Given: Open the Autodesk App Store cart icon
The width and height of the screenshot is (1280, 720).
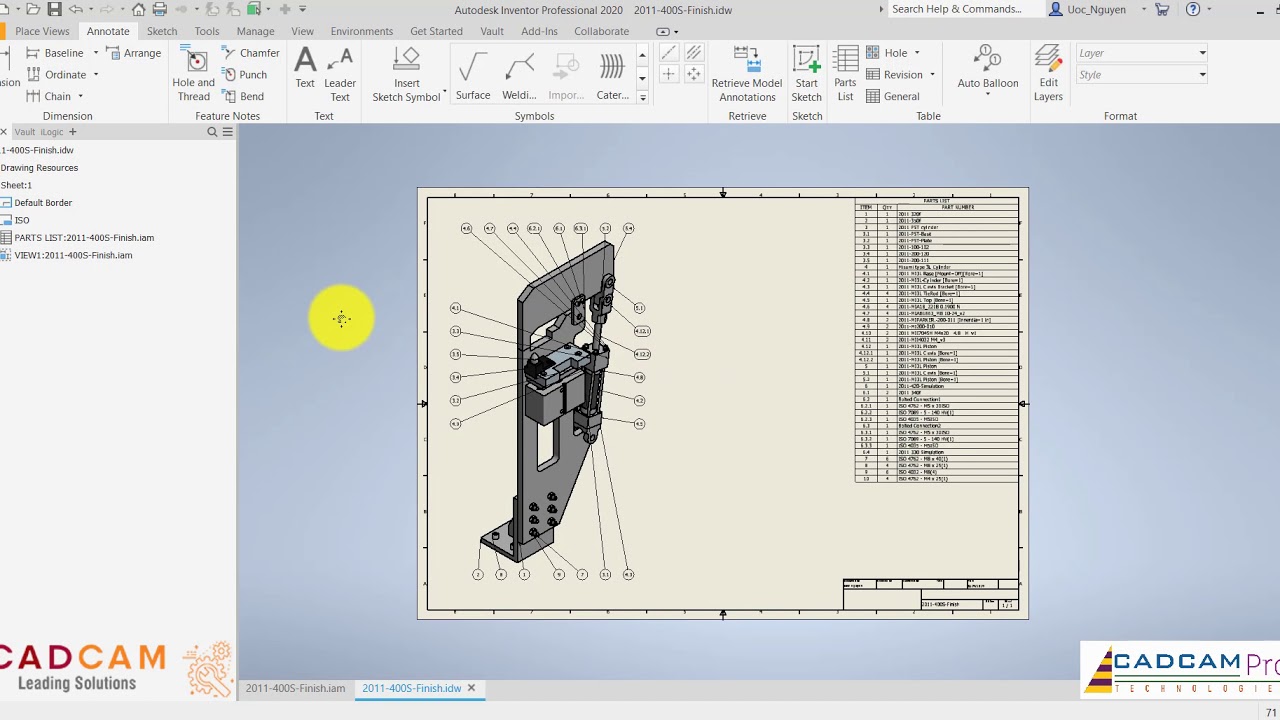Looking at the screenshot, I should (1162, 9).
